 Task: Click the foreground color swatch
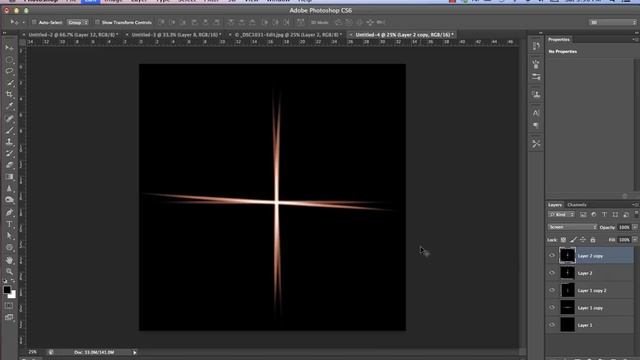pos(7,289)
